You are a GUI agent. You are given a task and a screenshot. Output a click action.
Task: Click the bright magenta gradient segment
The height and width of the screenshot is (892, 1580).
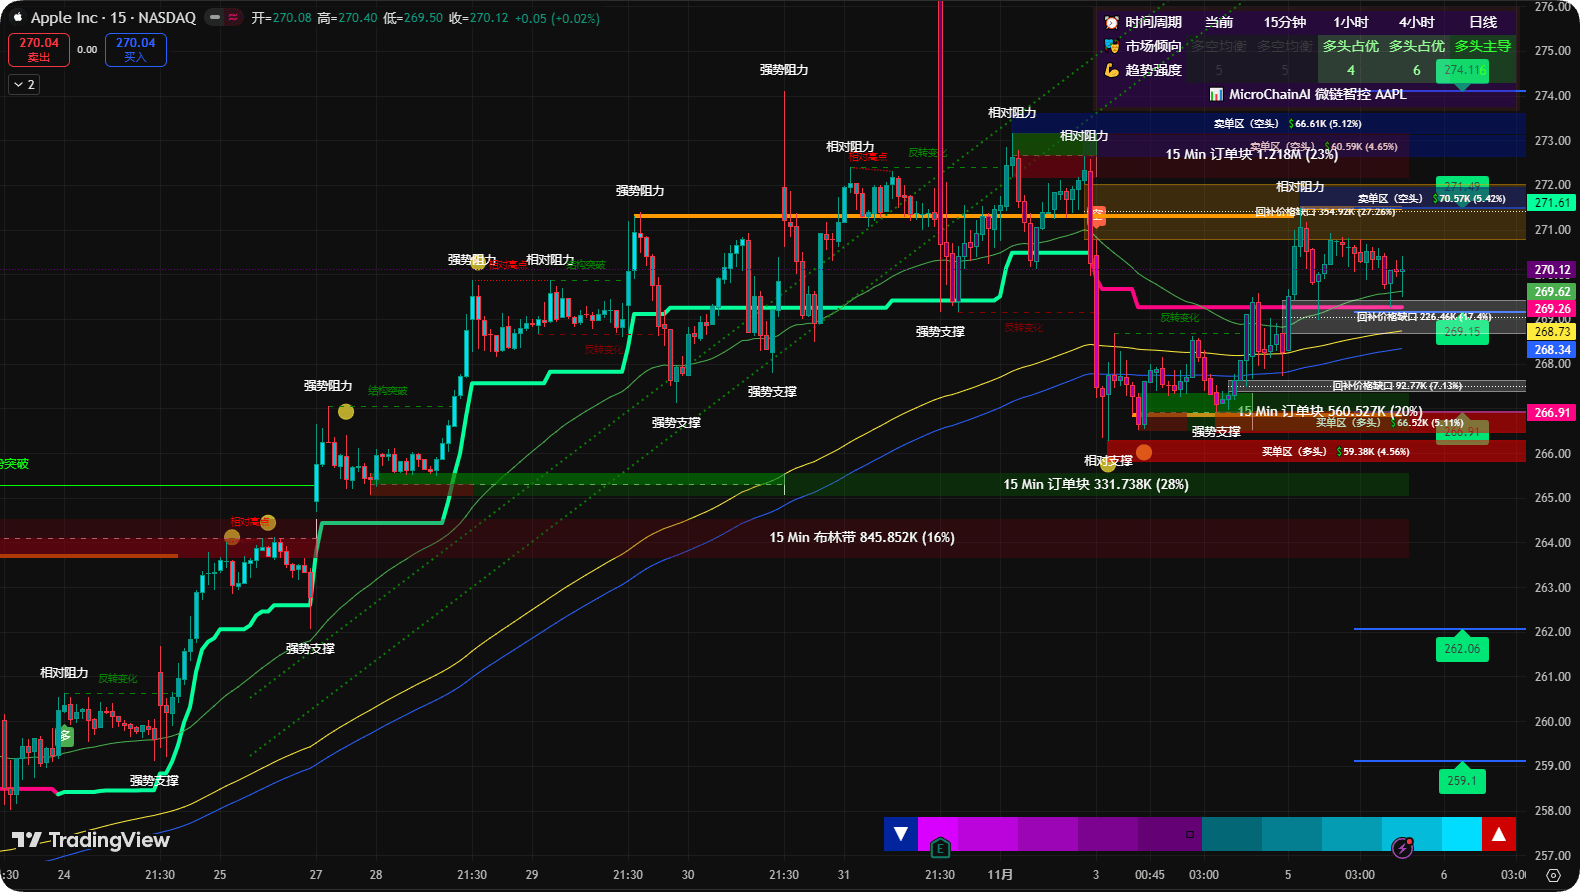tap(937, 834)
